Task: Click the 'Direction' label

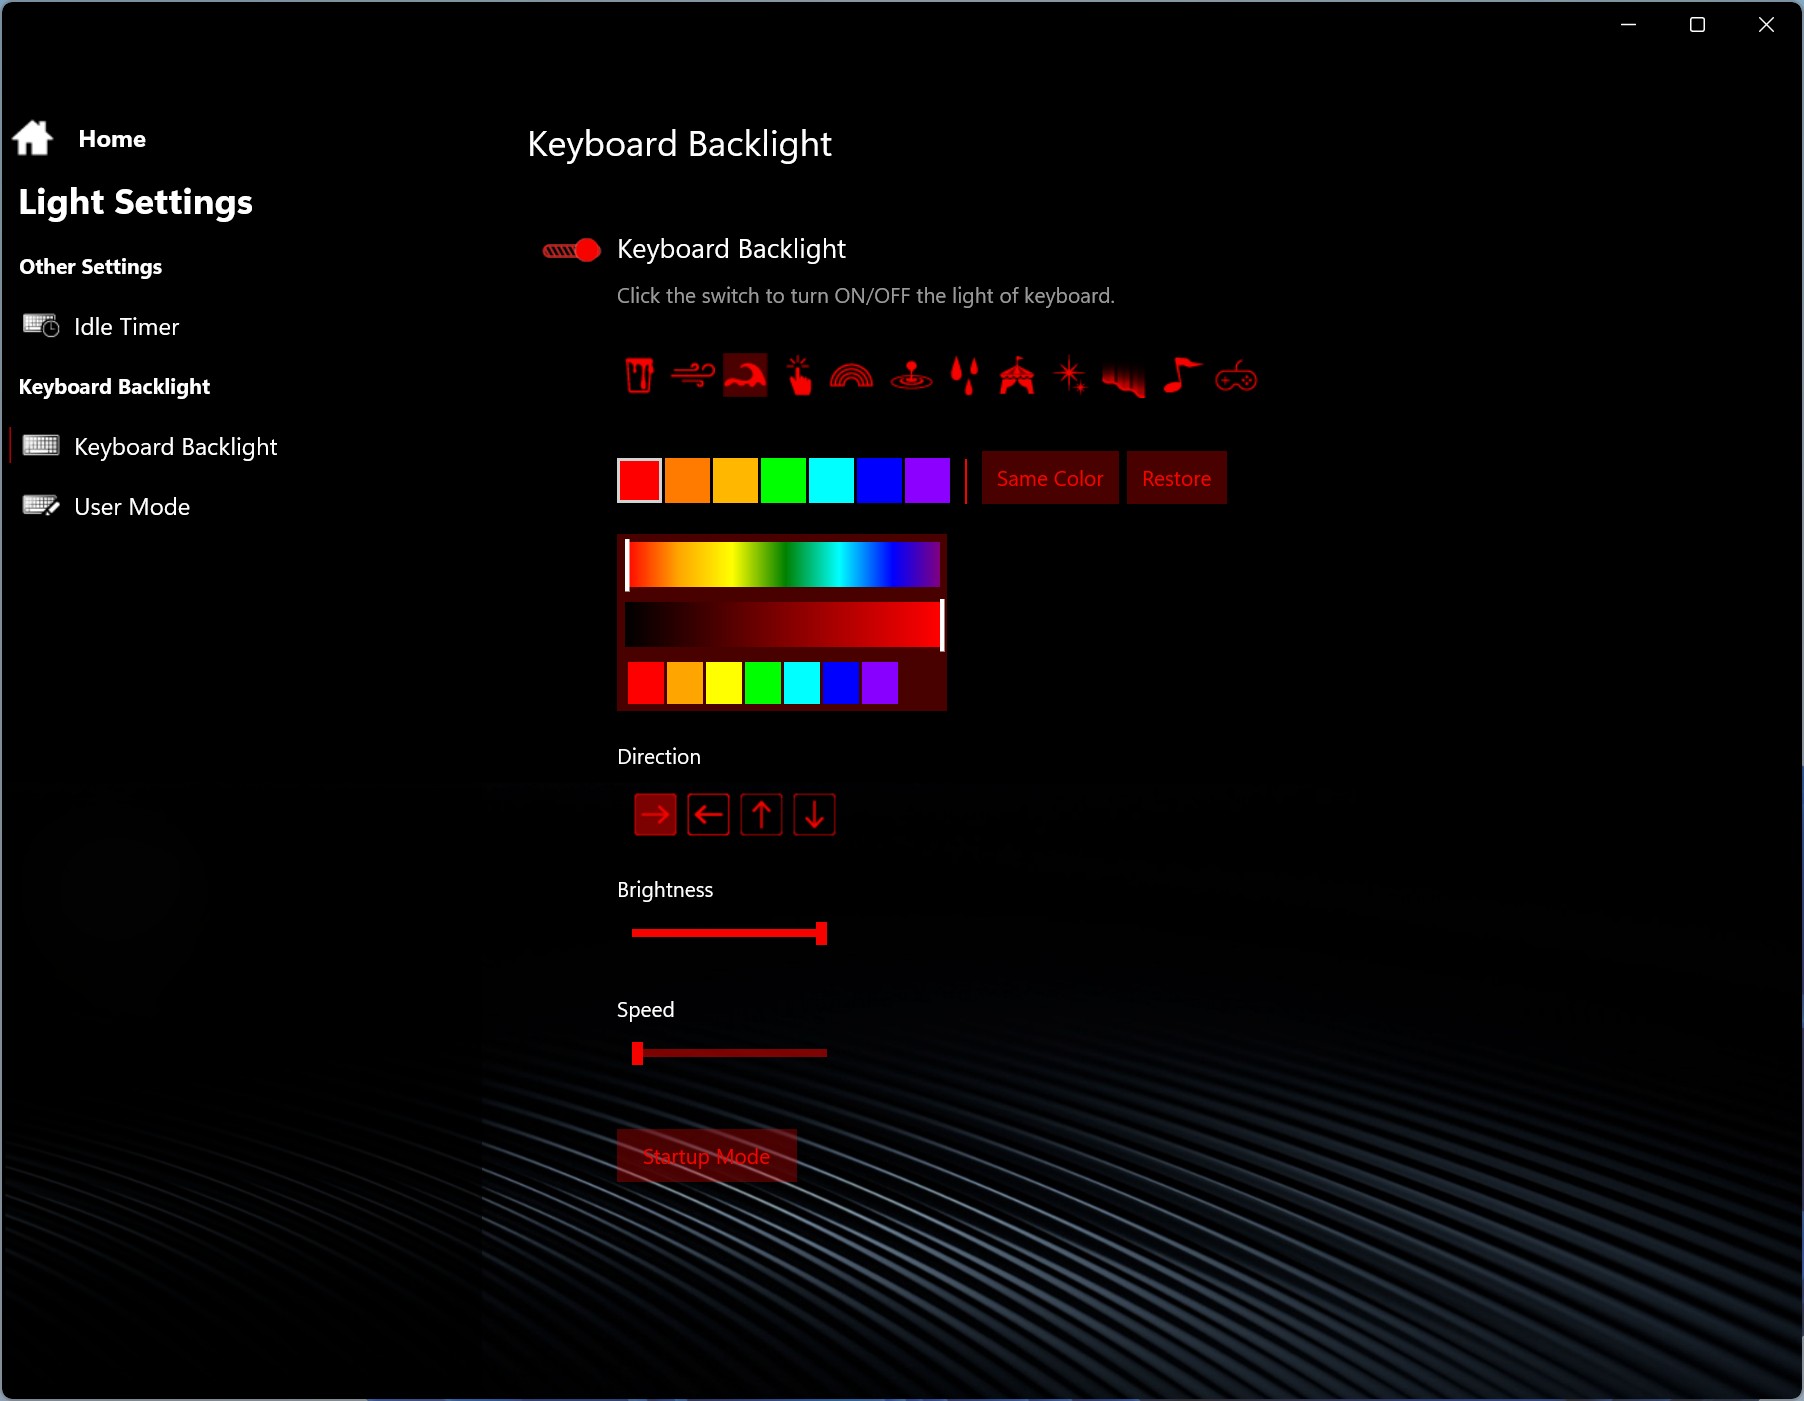Action: point(659,757)
